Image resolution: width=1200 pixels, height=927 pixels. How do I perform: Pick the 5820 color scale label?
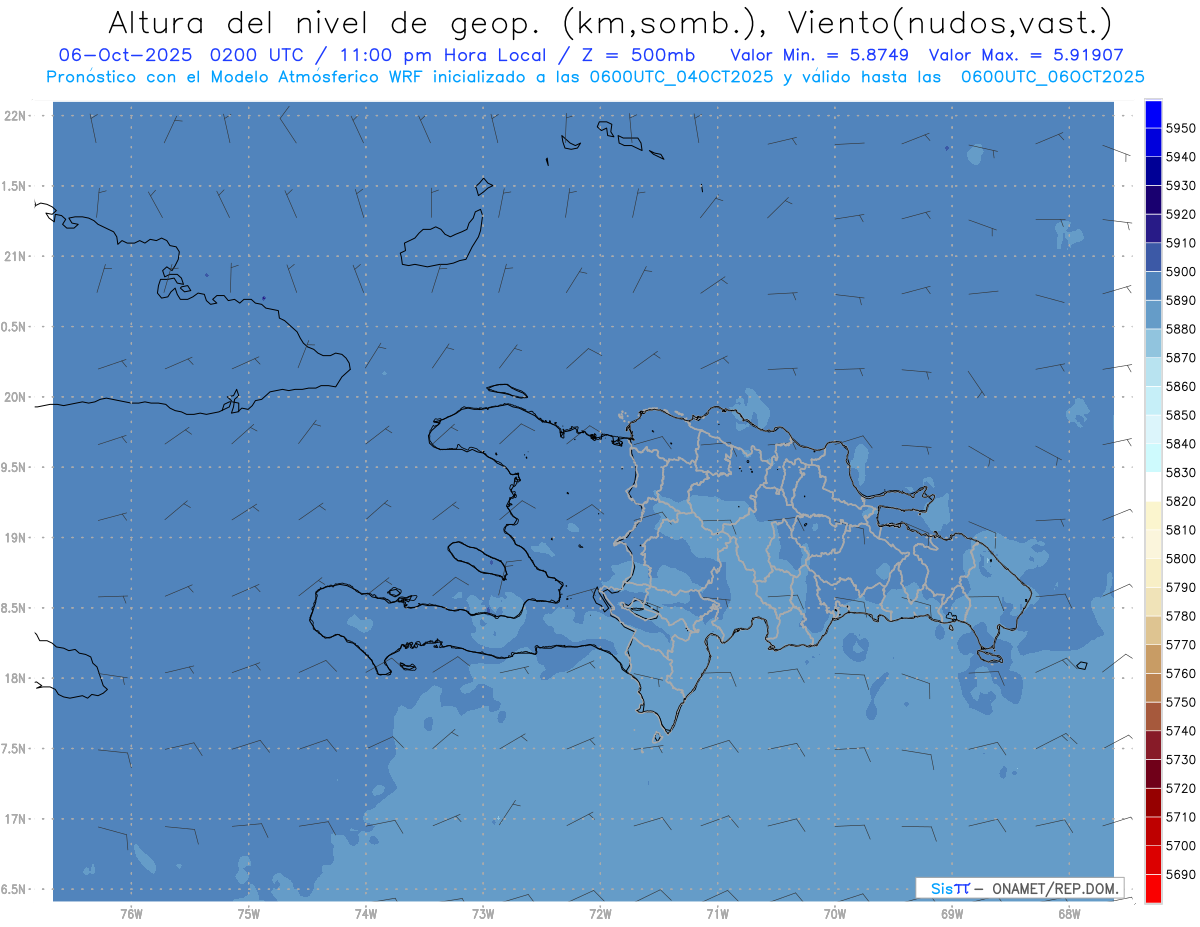click(x=1180, y=501)
